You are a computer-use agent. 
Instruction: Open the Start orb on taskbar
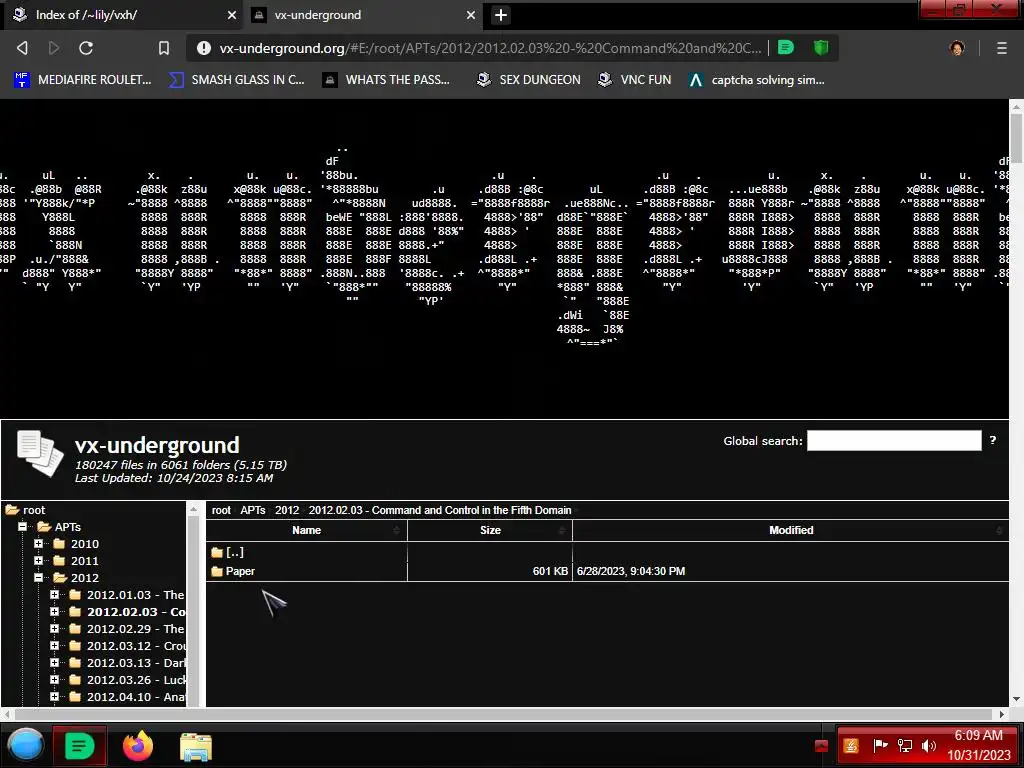25,746
